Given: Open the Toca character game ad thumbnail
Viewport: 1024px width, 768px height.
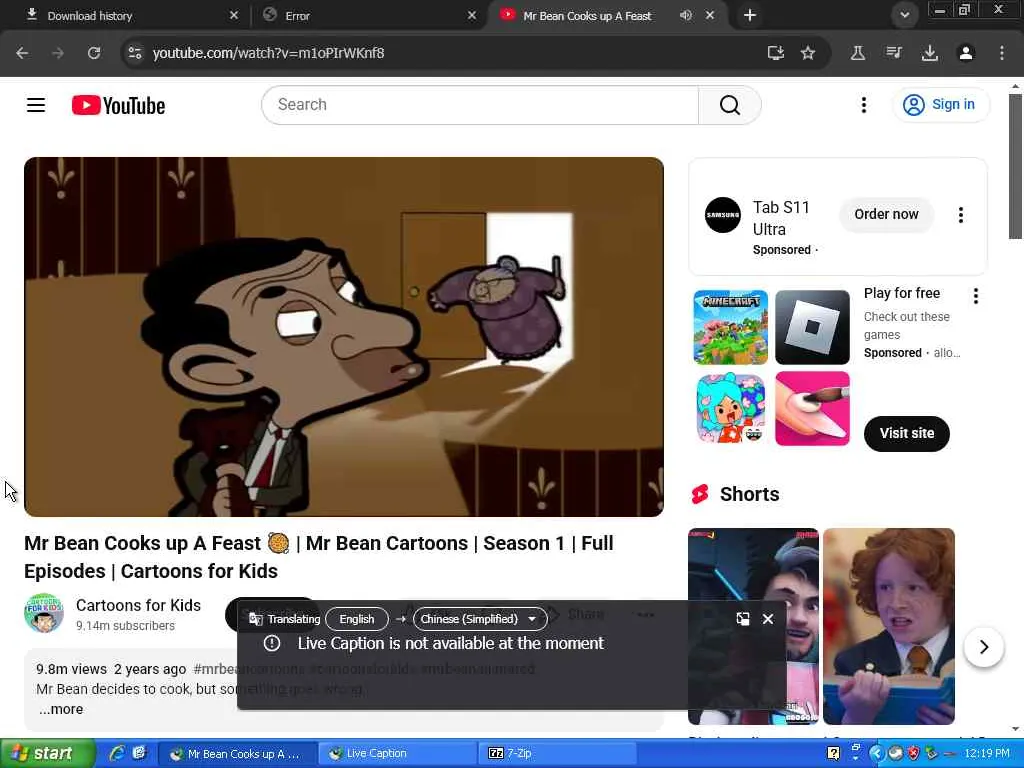Looking at the screenshot, I should (730, 409).
